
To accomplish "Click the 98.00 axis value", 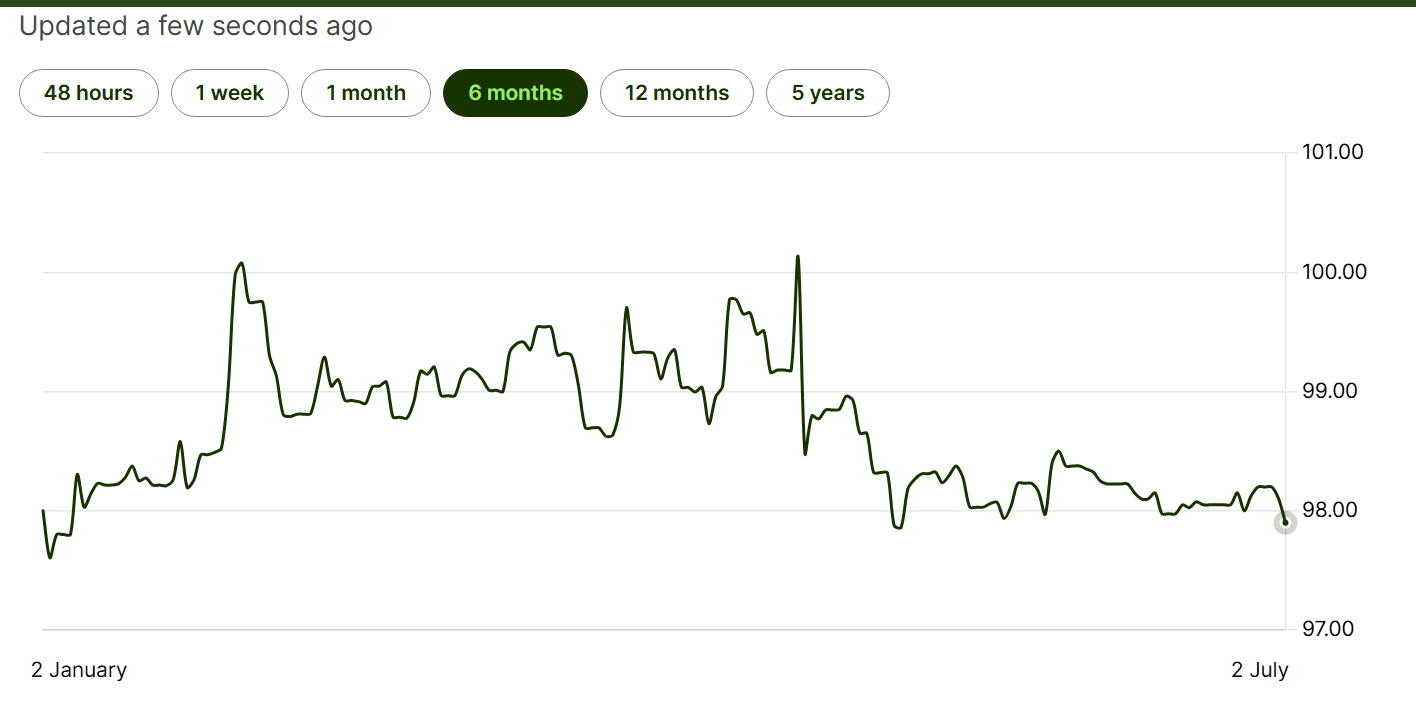I will 1330,510.
